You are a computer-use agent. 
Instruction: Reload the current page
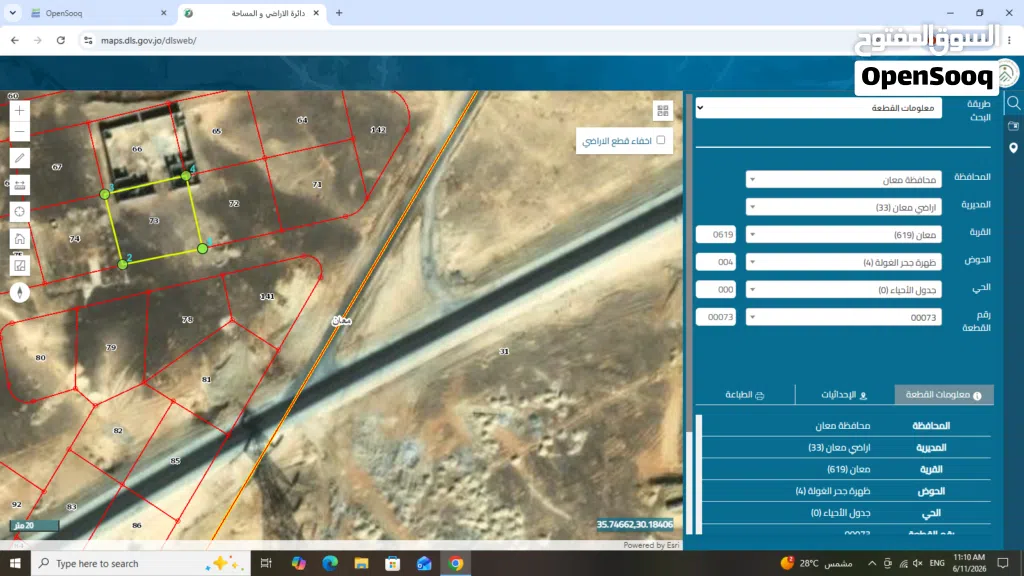(x=61, y=40)
